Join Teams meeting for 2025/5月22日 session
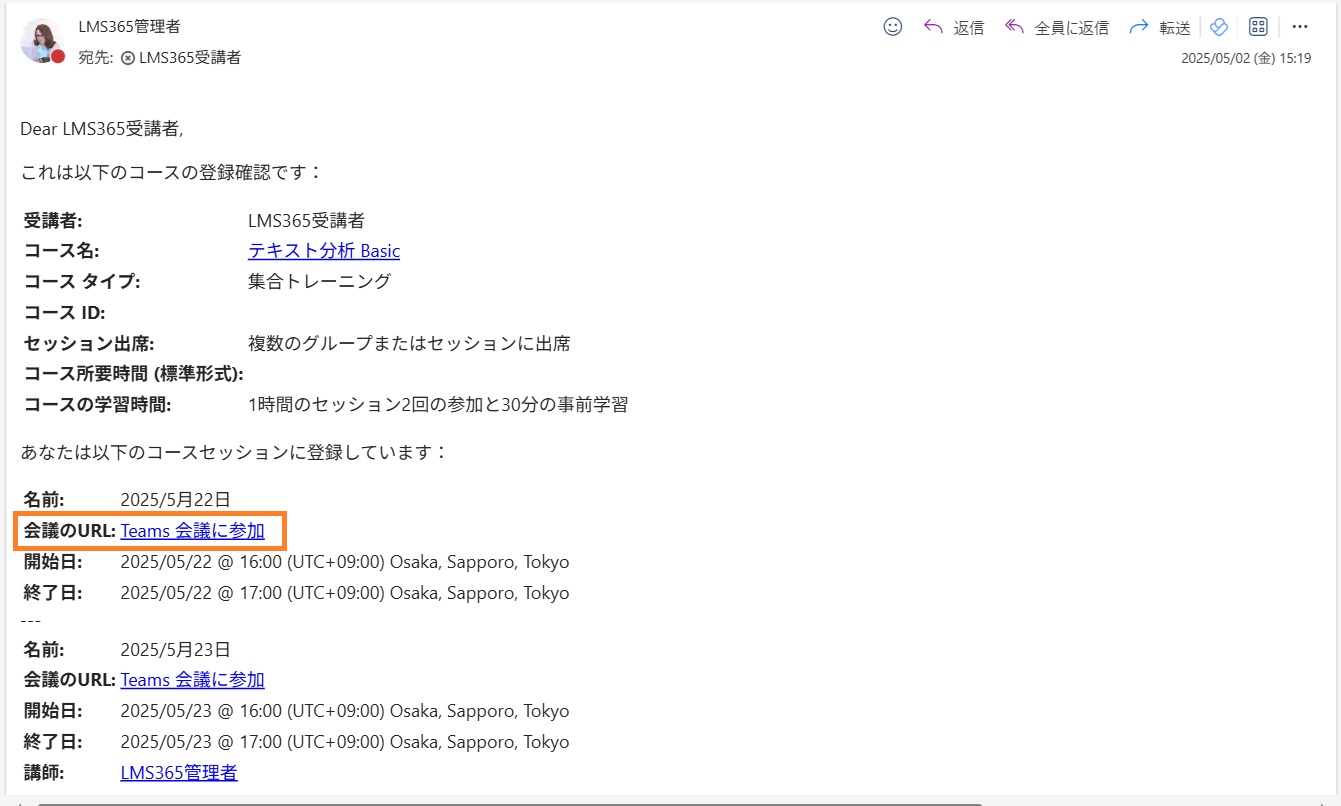Screen dimensions: 1341x806 (192, 531)
